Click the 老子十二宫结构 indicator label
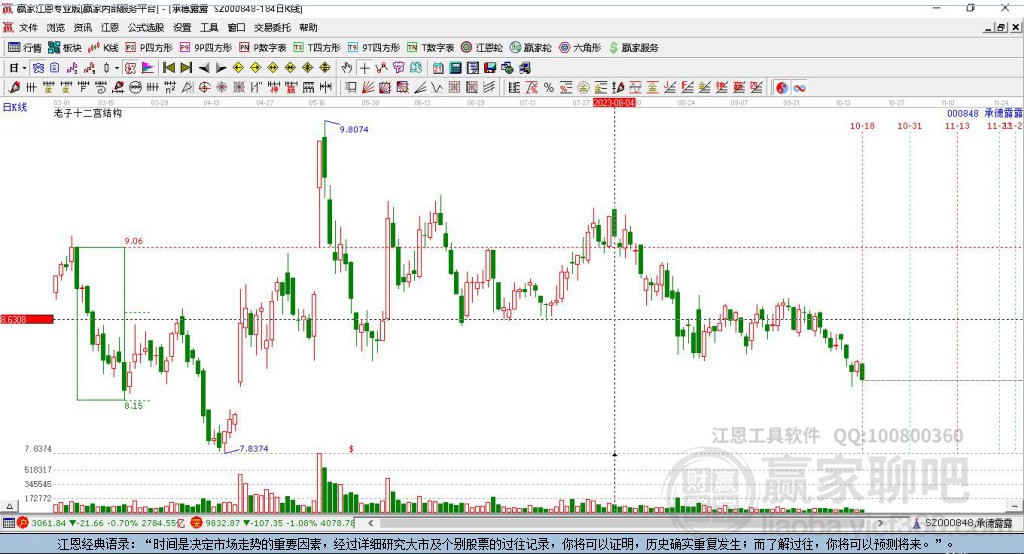 pyautogui.click(x=88, y=113)
